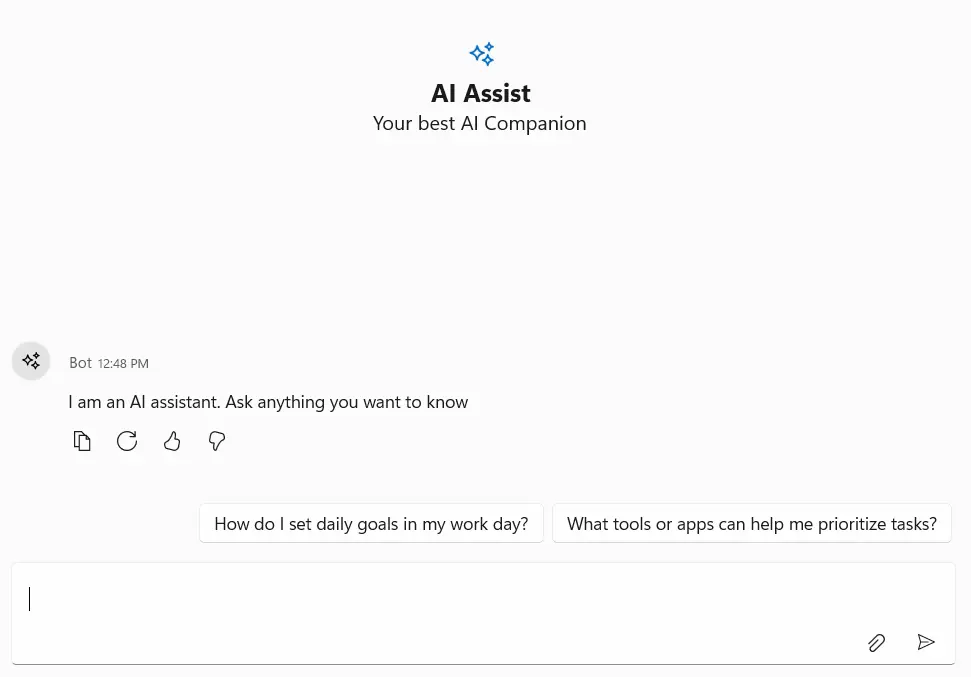Mark the response with a thumbs down

pos(217,441)
